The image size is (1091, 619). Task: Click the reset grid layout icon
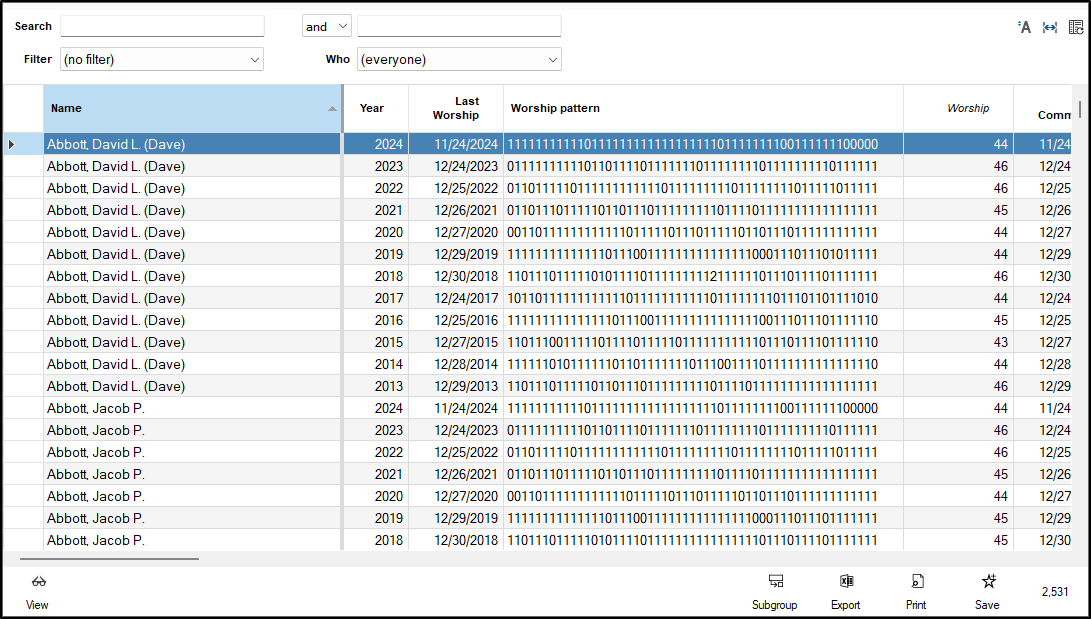[1075, 27]
